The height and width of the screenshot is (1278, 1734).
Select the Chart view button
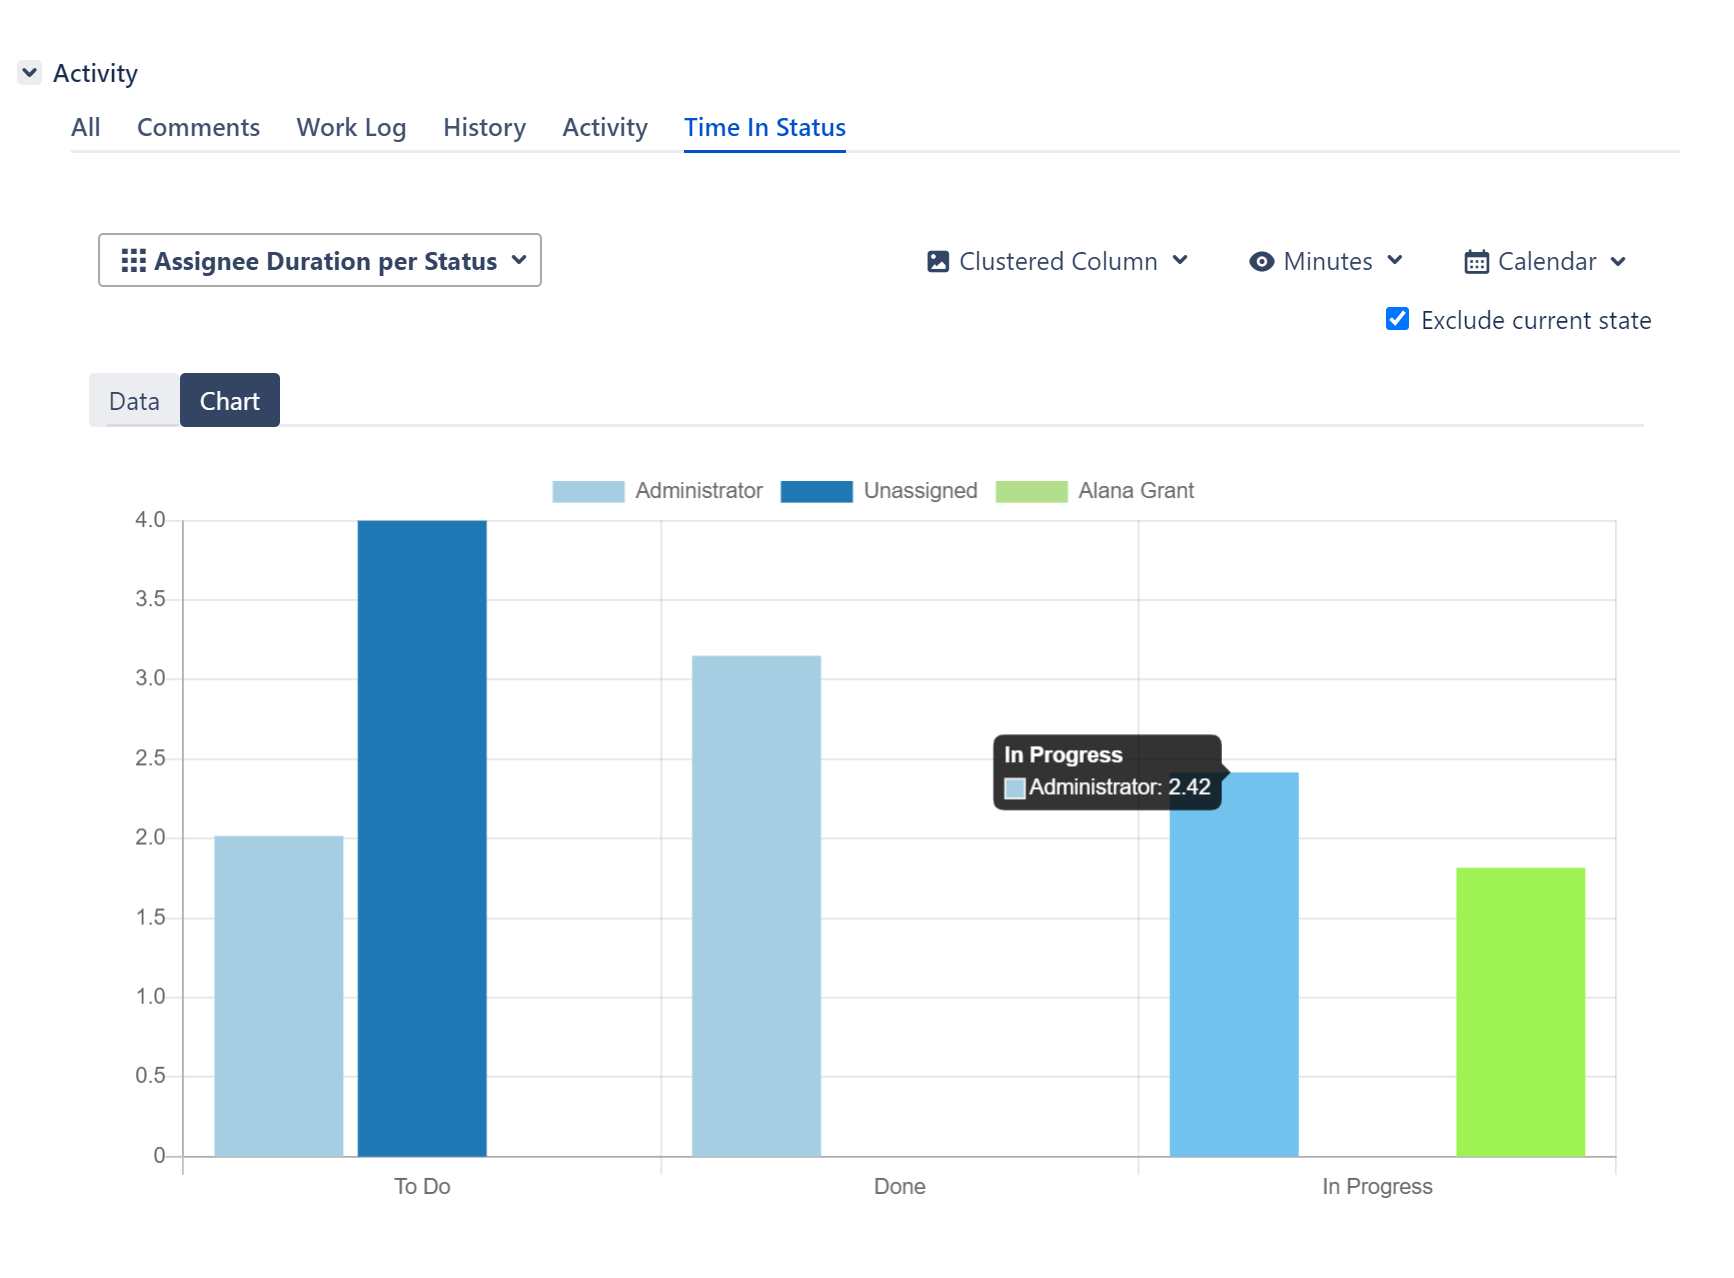[230, 401]
